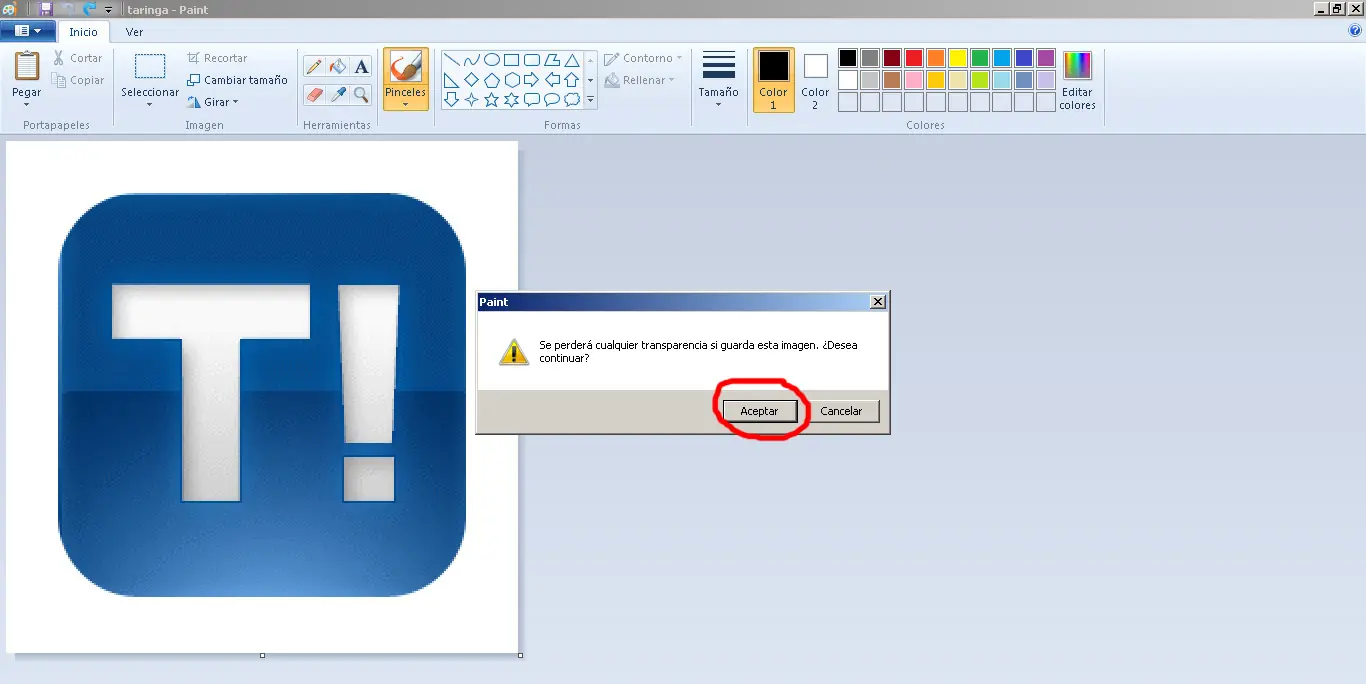Choose the cloud callout shape
1366x684 pixels.
coord(571,100)
